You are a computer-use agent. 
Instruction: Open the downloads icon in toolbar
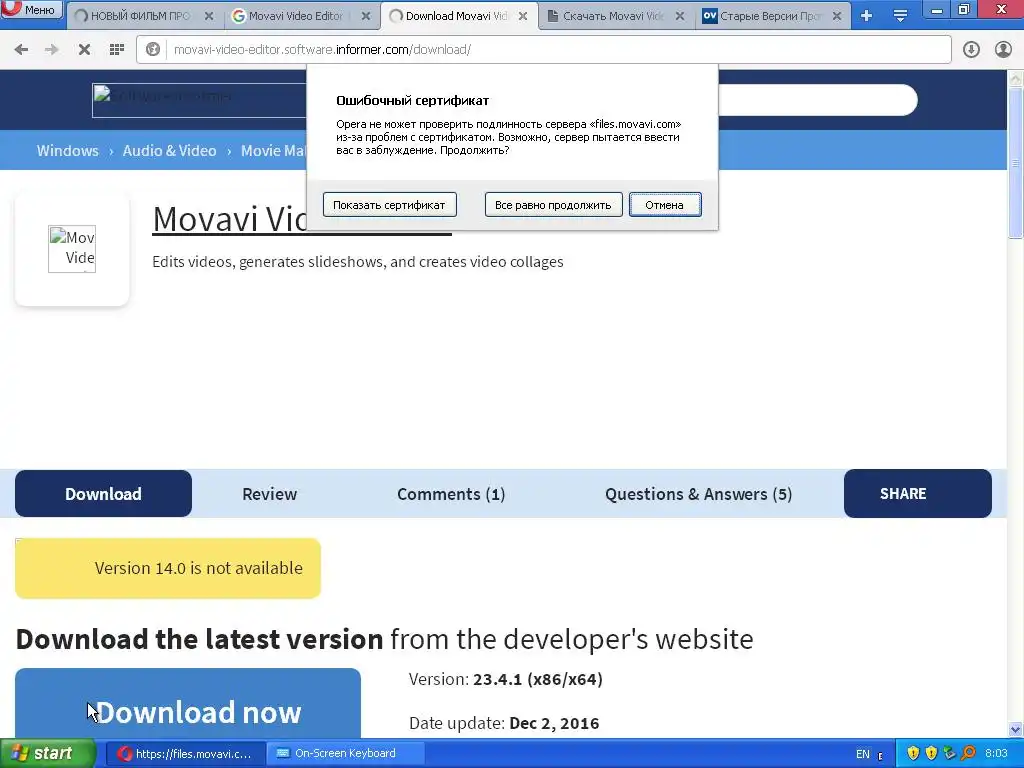pyautogui.click(x=971, y=50)
